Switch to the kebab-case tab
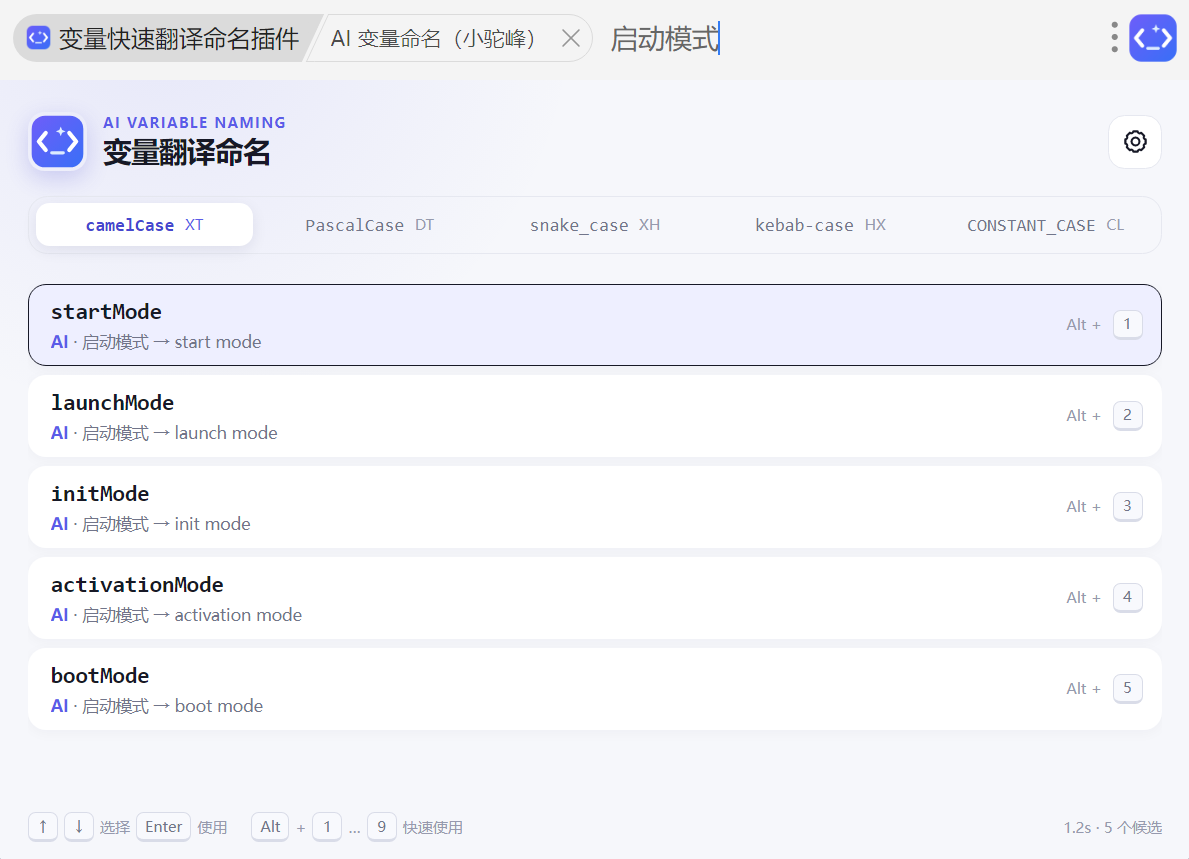Screen dimensions: 1189x859 pos(820,225)
